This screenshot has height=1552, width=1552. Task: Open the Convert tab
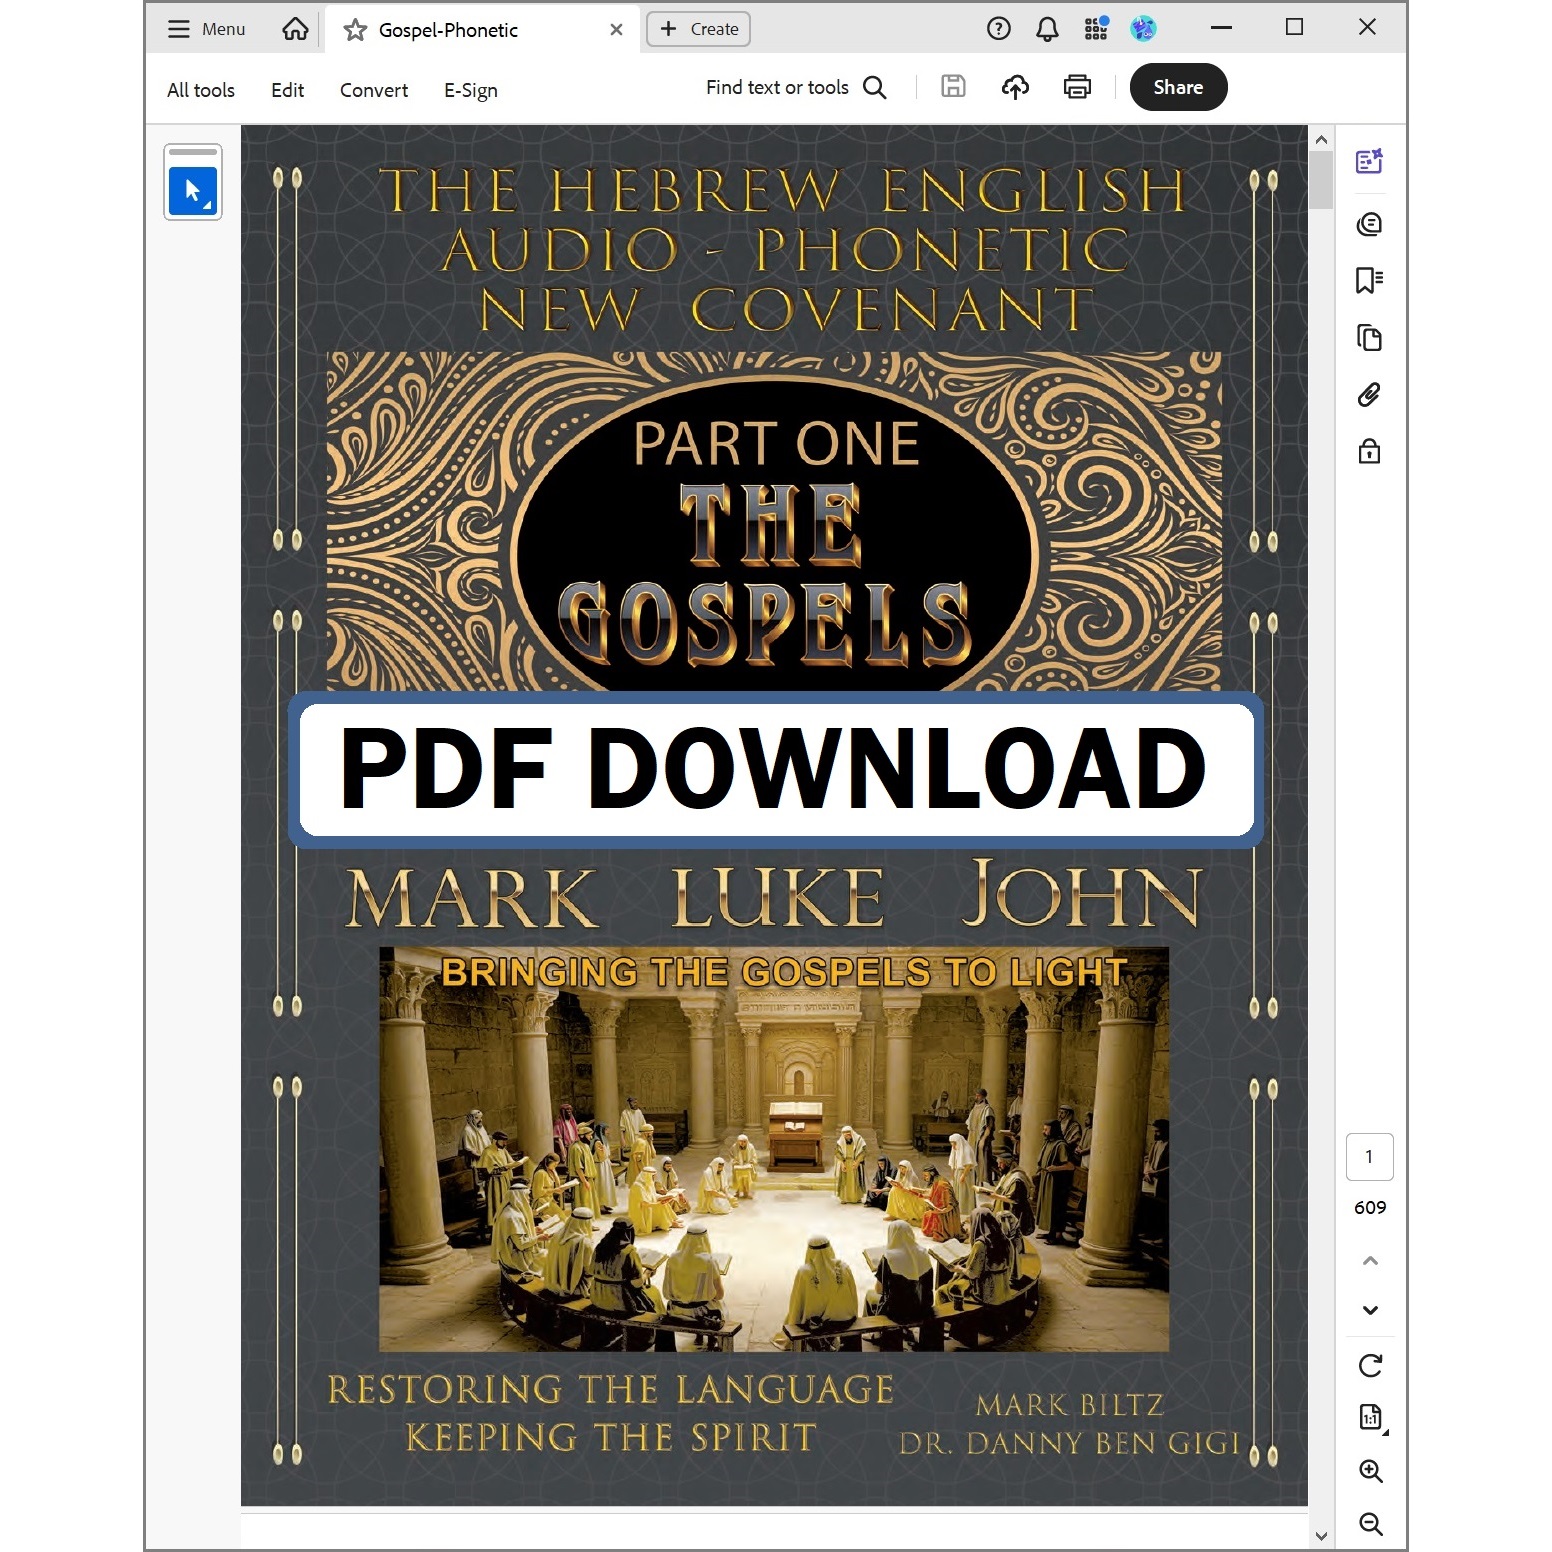[x=374, y=90]
